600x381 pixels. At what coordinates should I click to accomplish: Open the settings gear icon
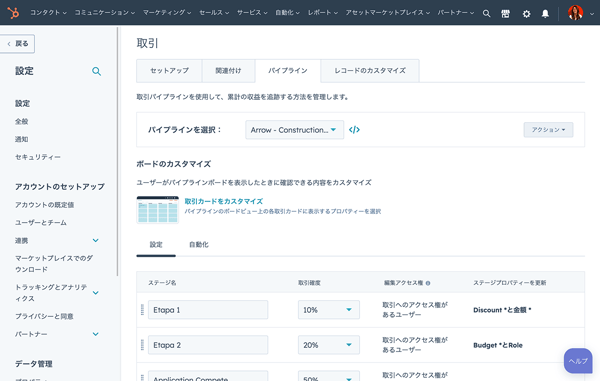pyautogui.click(x=527, y=14)
